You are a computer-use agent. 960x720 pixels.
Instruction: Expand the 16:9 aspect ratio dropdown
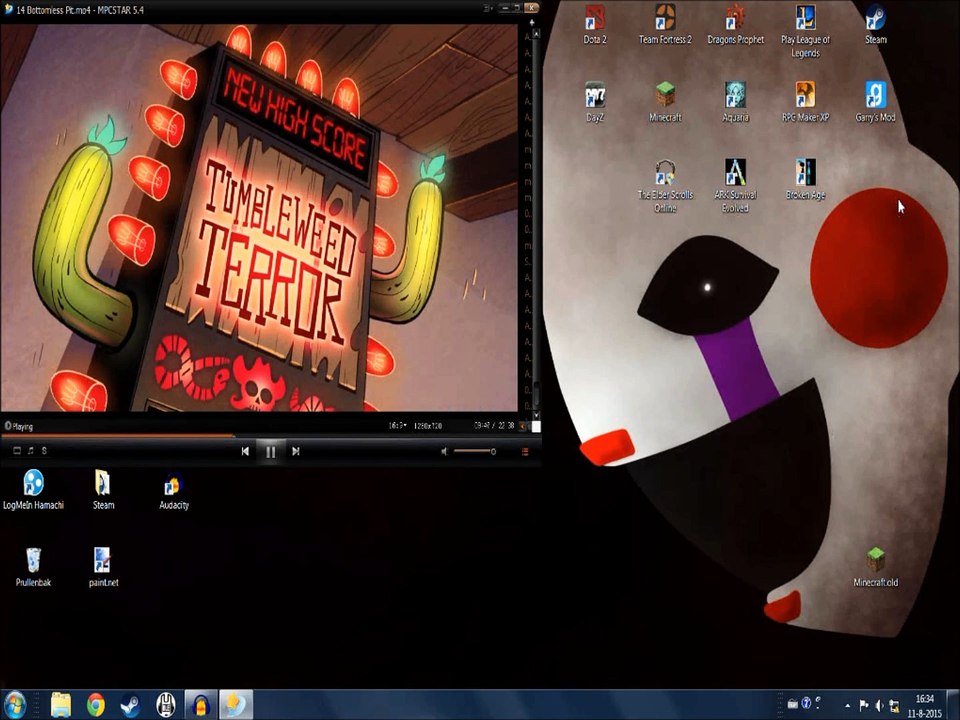(397, 425)
